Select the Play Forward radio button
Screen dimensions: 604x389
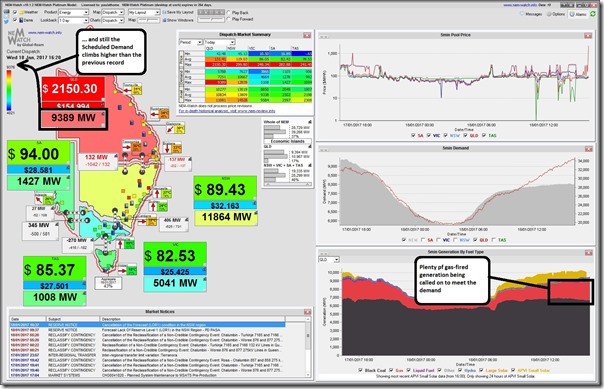coord(228,19)
